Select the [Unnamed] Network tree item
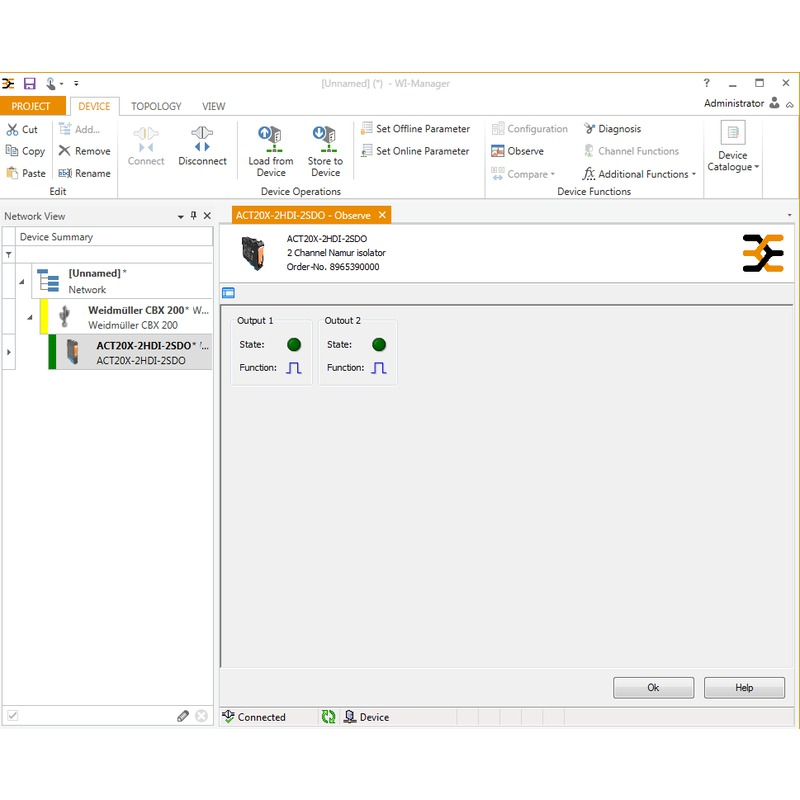Image resolution: width=800 pixels, height=800 pixels. tap(122, 281)
